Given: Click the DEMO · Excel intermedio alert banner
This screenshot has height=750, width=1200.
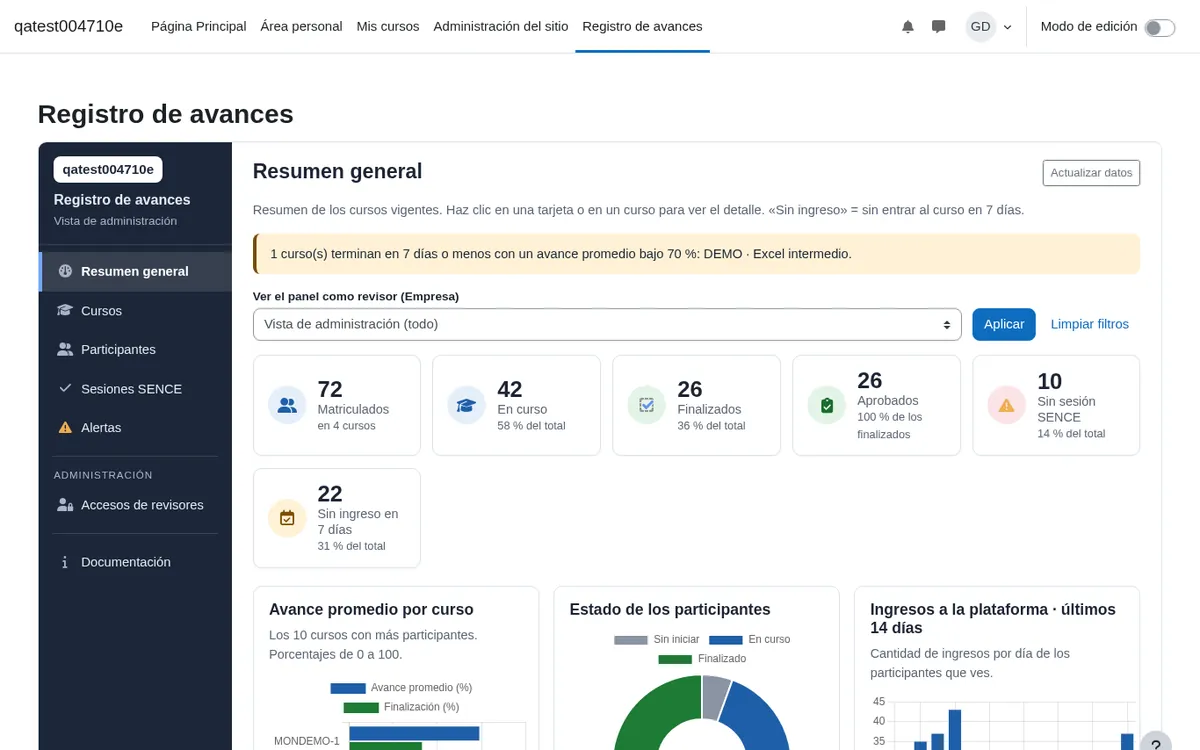Looking at the screenshot, I should (696, 254).
